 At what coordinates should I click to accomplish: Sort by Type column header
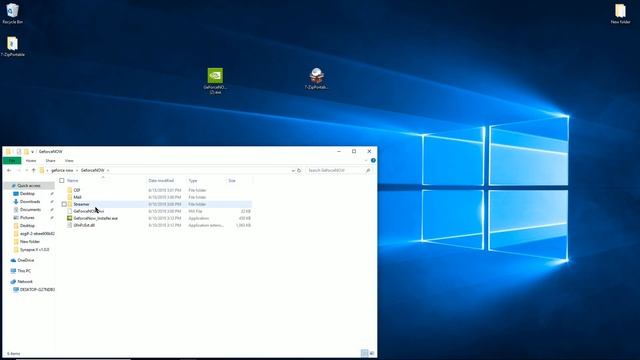coord(193,180)
